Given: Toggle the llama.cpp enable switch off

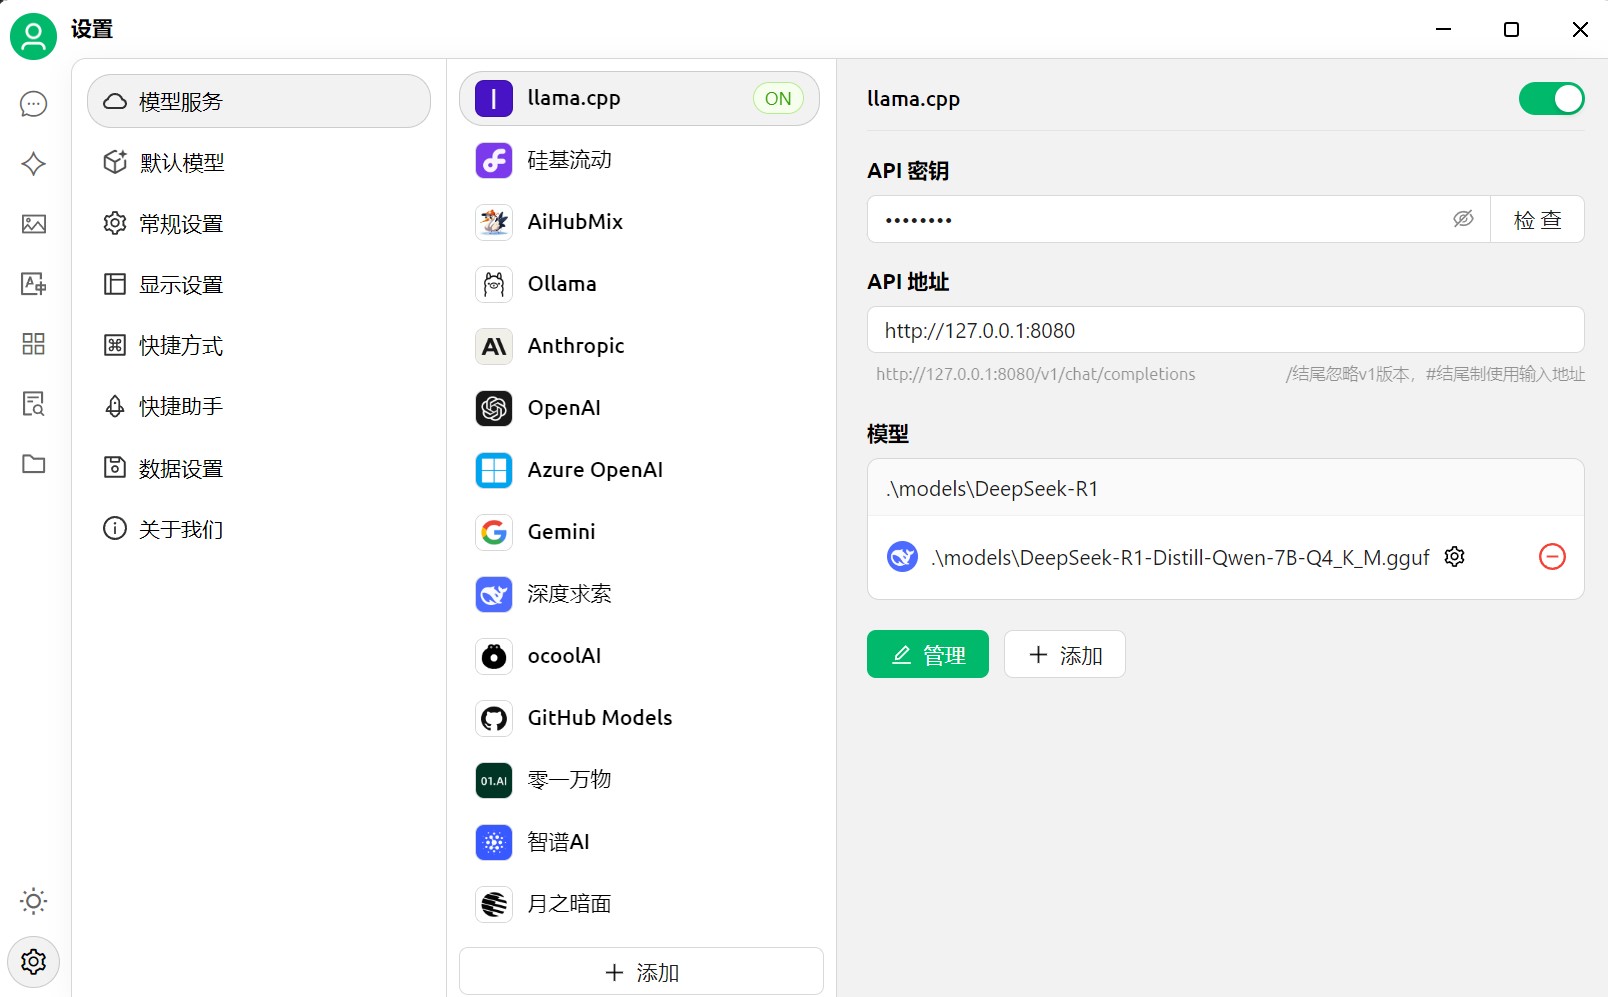Looking at the screenshot, I should point(1551,99).
